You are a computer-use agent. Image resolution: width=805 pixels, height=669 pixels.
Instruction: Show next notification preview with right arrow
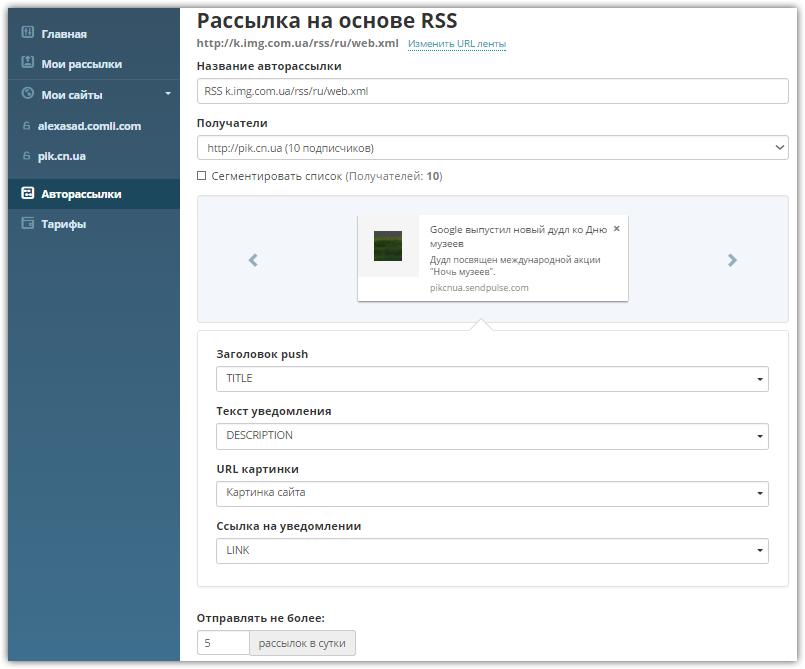click(733, 260)
